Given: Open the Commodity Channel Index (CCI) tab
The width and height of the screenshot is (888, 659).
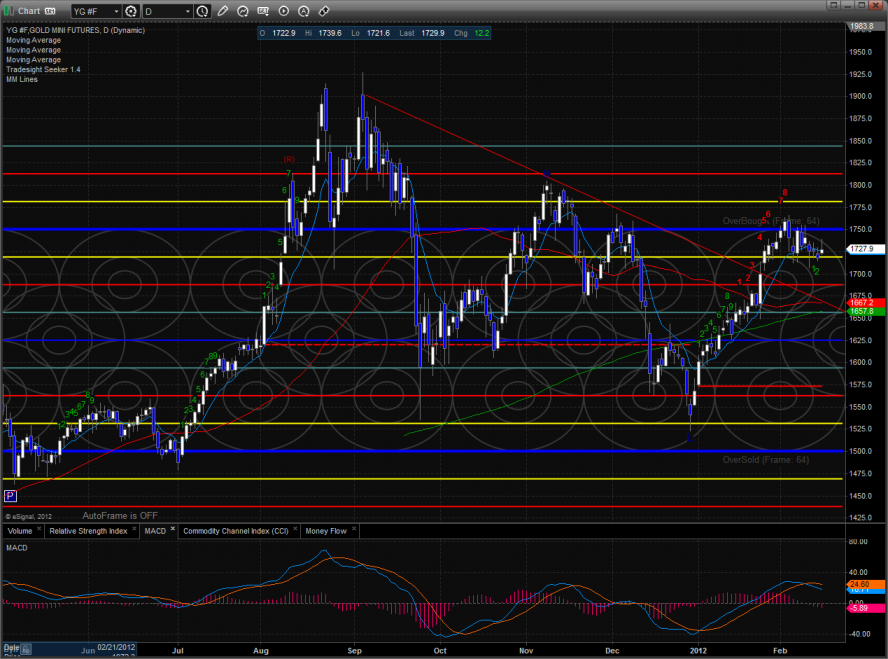Looking at the screenshot, I should pos(236,531).
